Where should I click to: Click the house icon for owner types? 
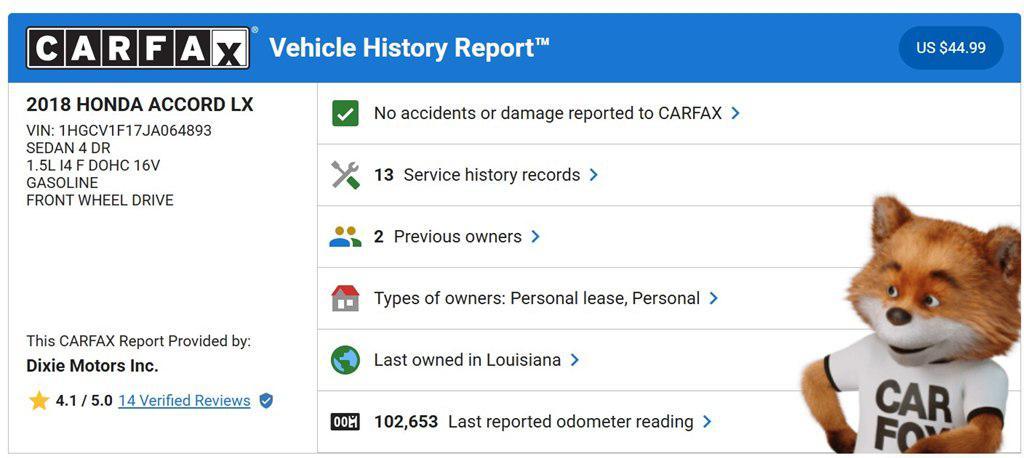pyautogui.click(x=345, y=298)
